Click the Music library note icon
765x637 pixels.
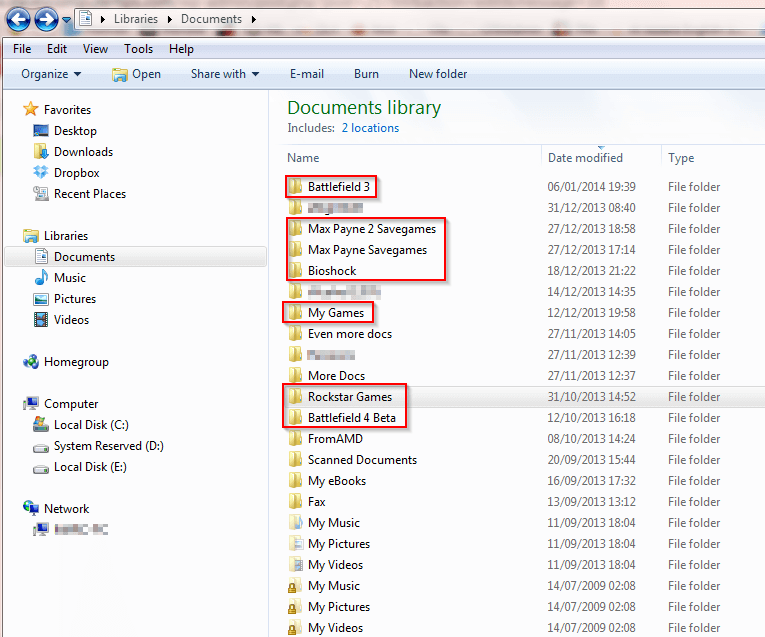(41, 277)
